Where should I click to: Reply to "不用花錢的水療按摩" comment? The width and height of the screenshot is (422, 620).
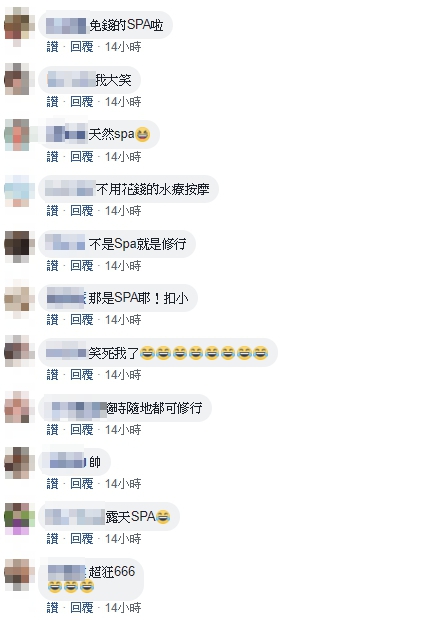click(82, 211)
